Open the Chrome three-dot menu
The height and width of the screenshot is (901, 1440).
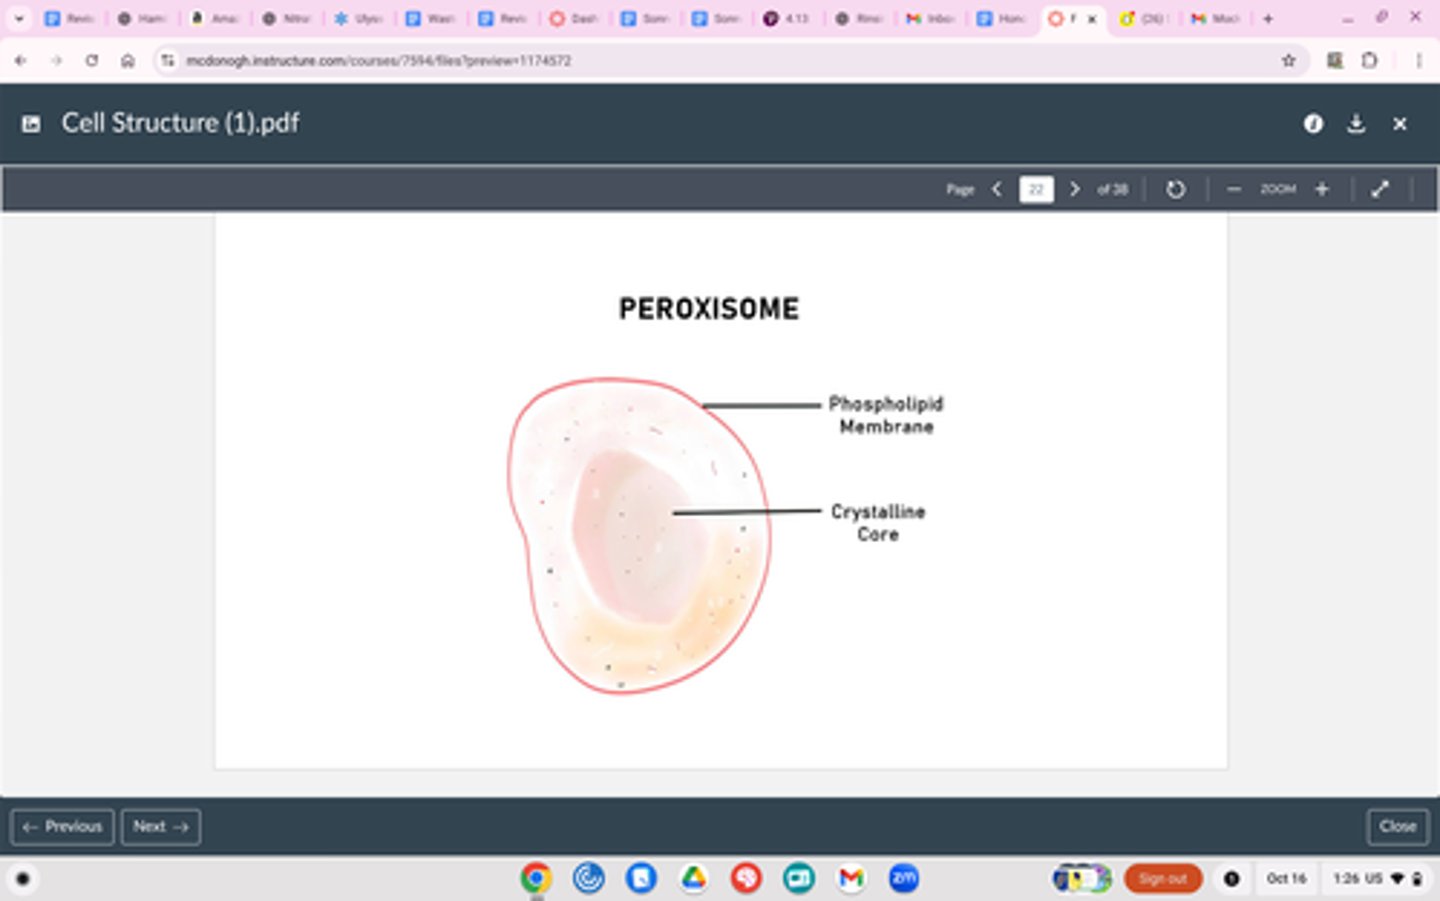[1418, 61]
